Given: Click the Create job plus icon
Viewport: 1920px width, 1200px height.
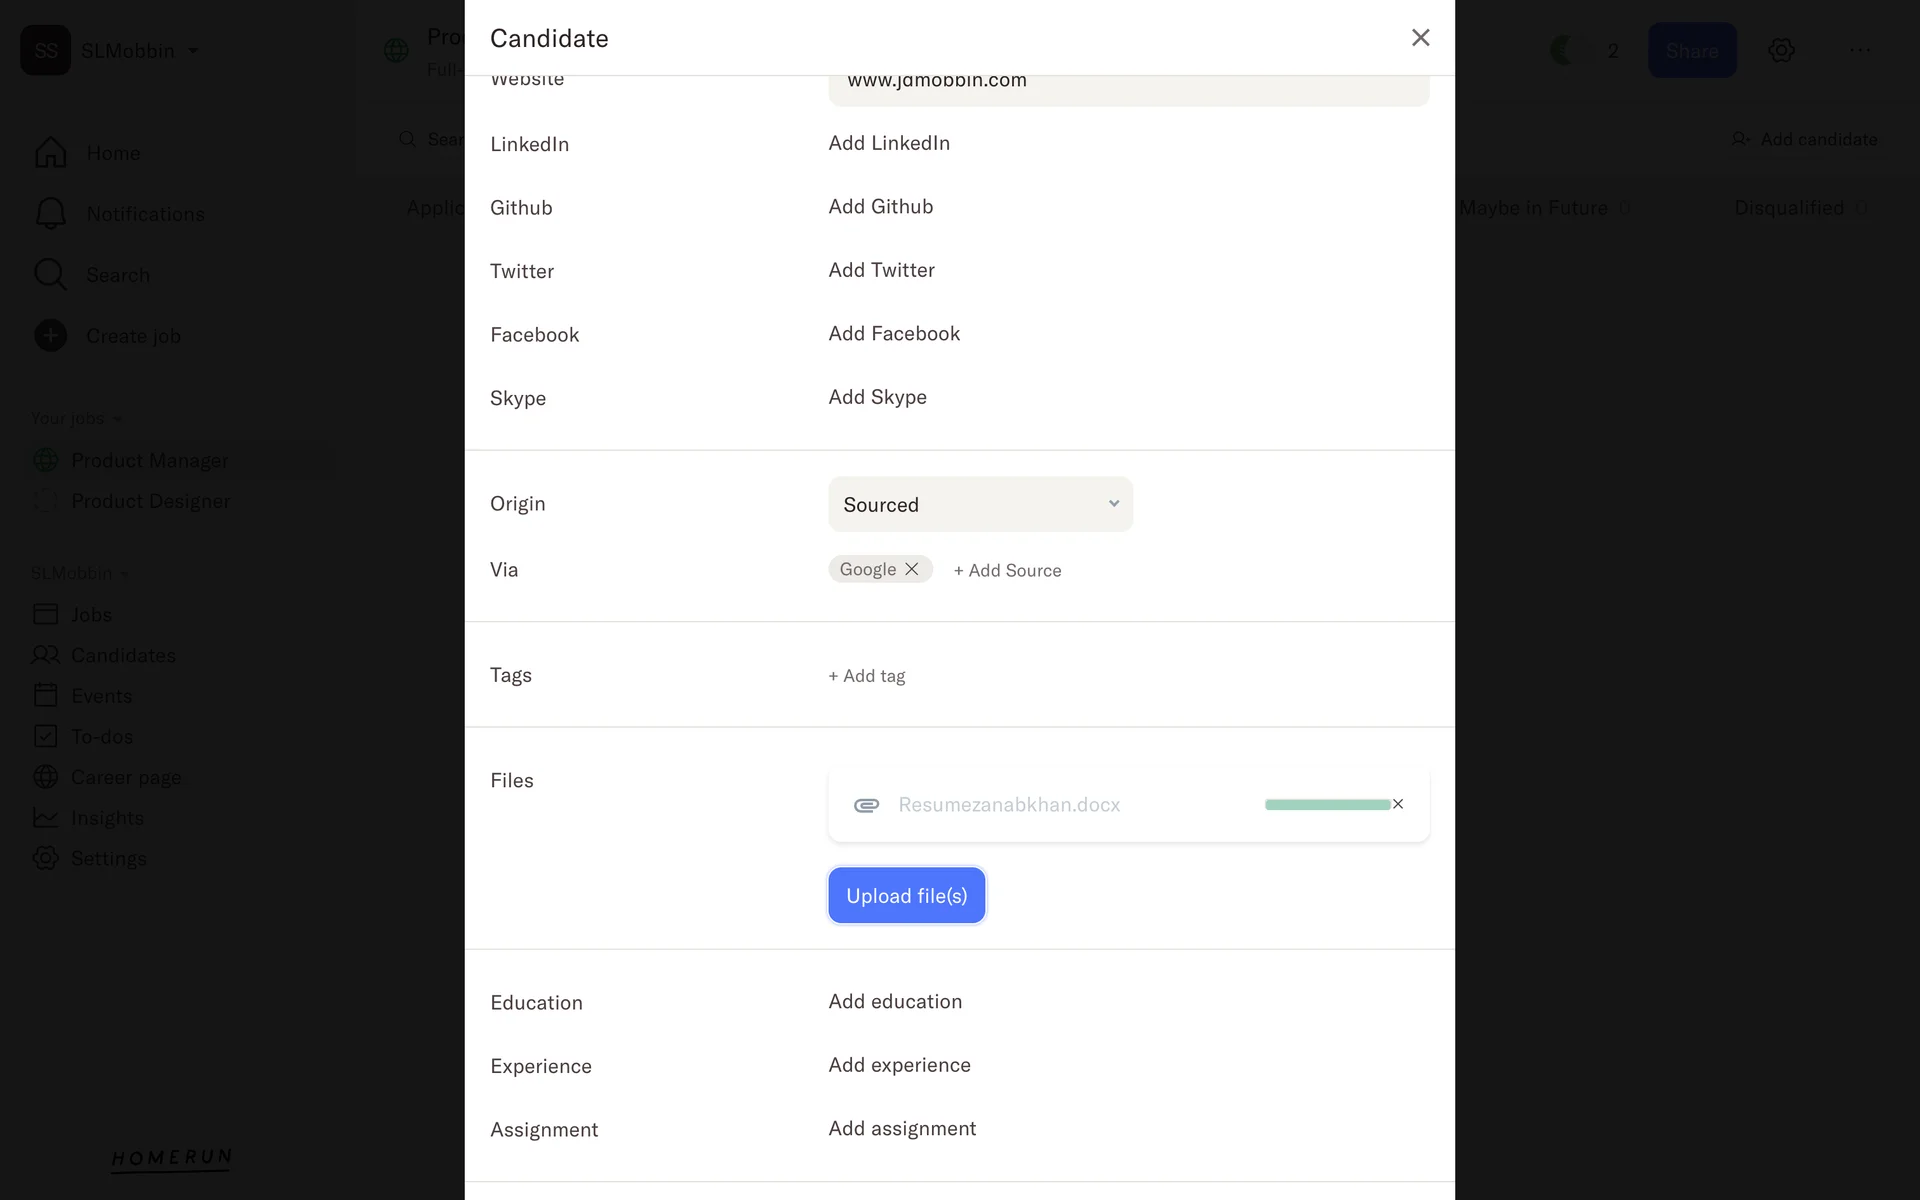Looking at the screenshot, I should click(x=50, y=336).
